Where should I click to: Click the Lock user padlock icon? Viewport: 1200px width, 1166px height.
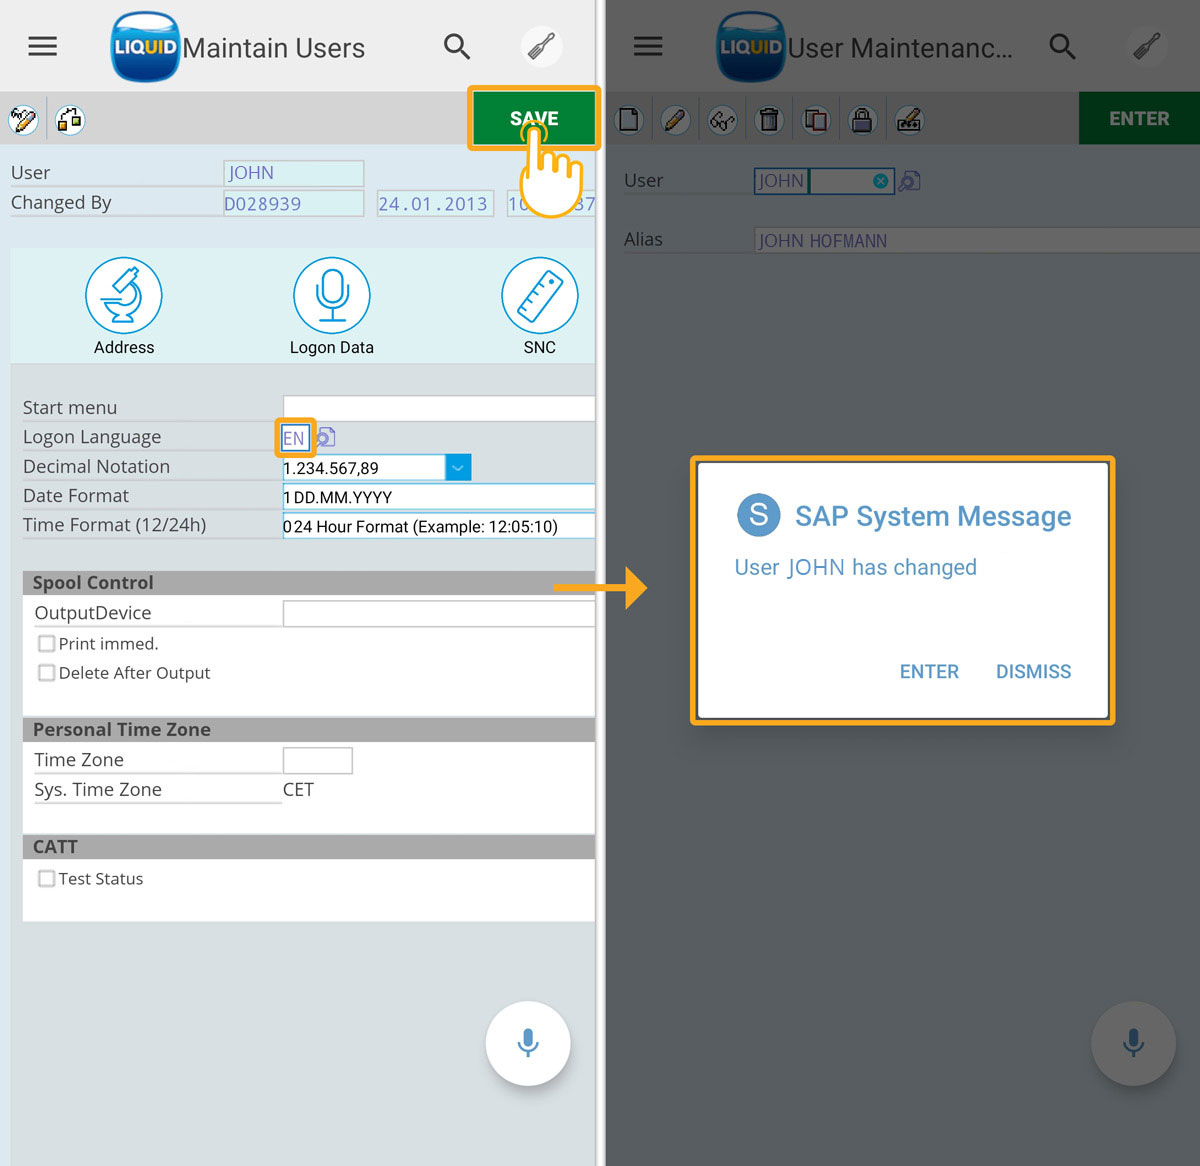(862, 120)
